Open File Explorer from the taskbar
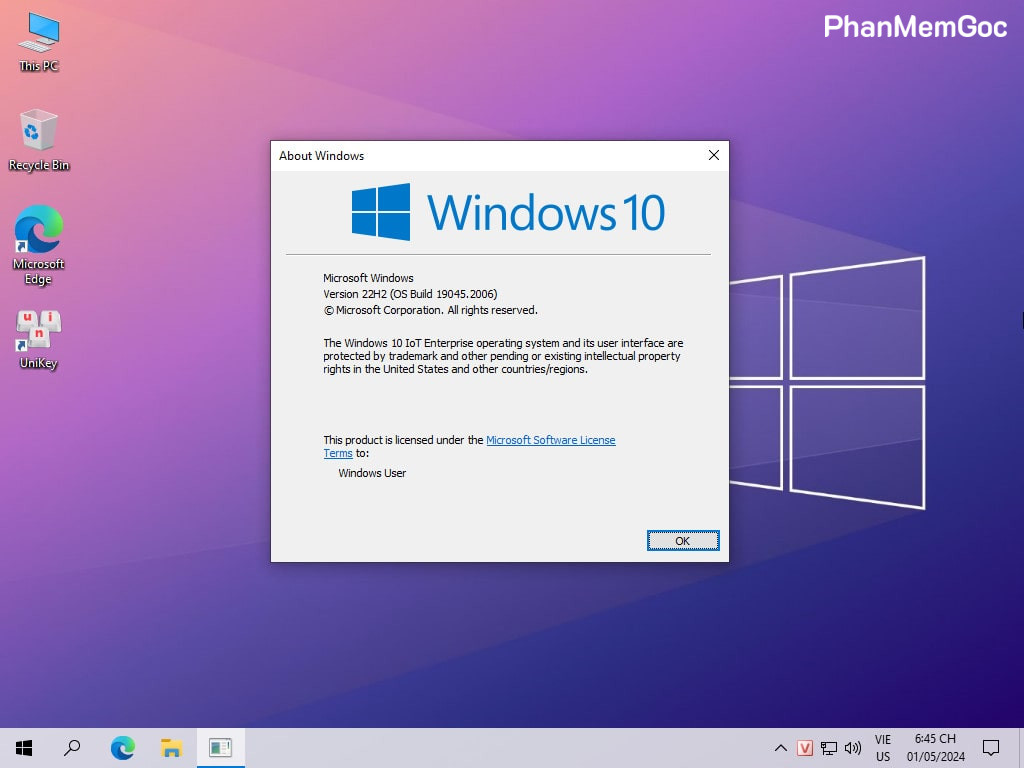 click(x=171, y=747)
